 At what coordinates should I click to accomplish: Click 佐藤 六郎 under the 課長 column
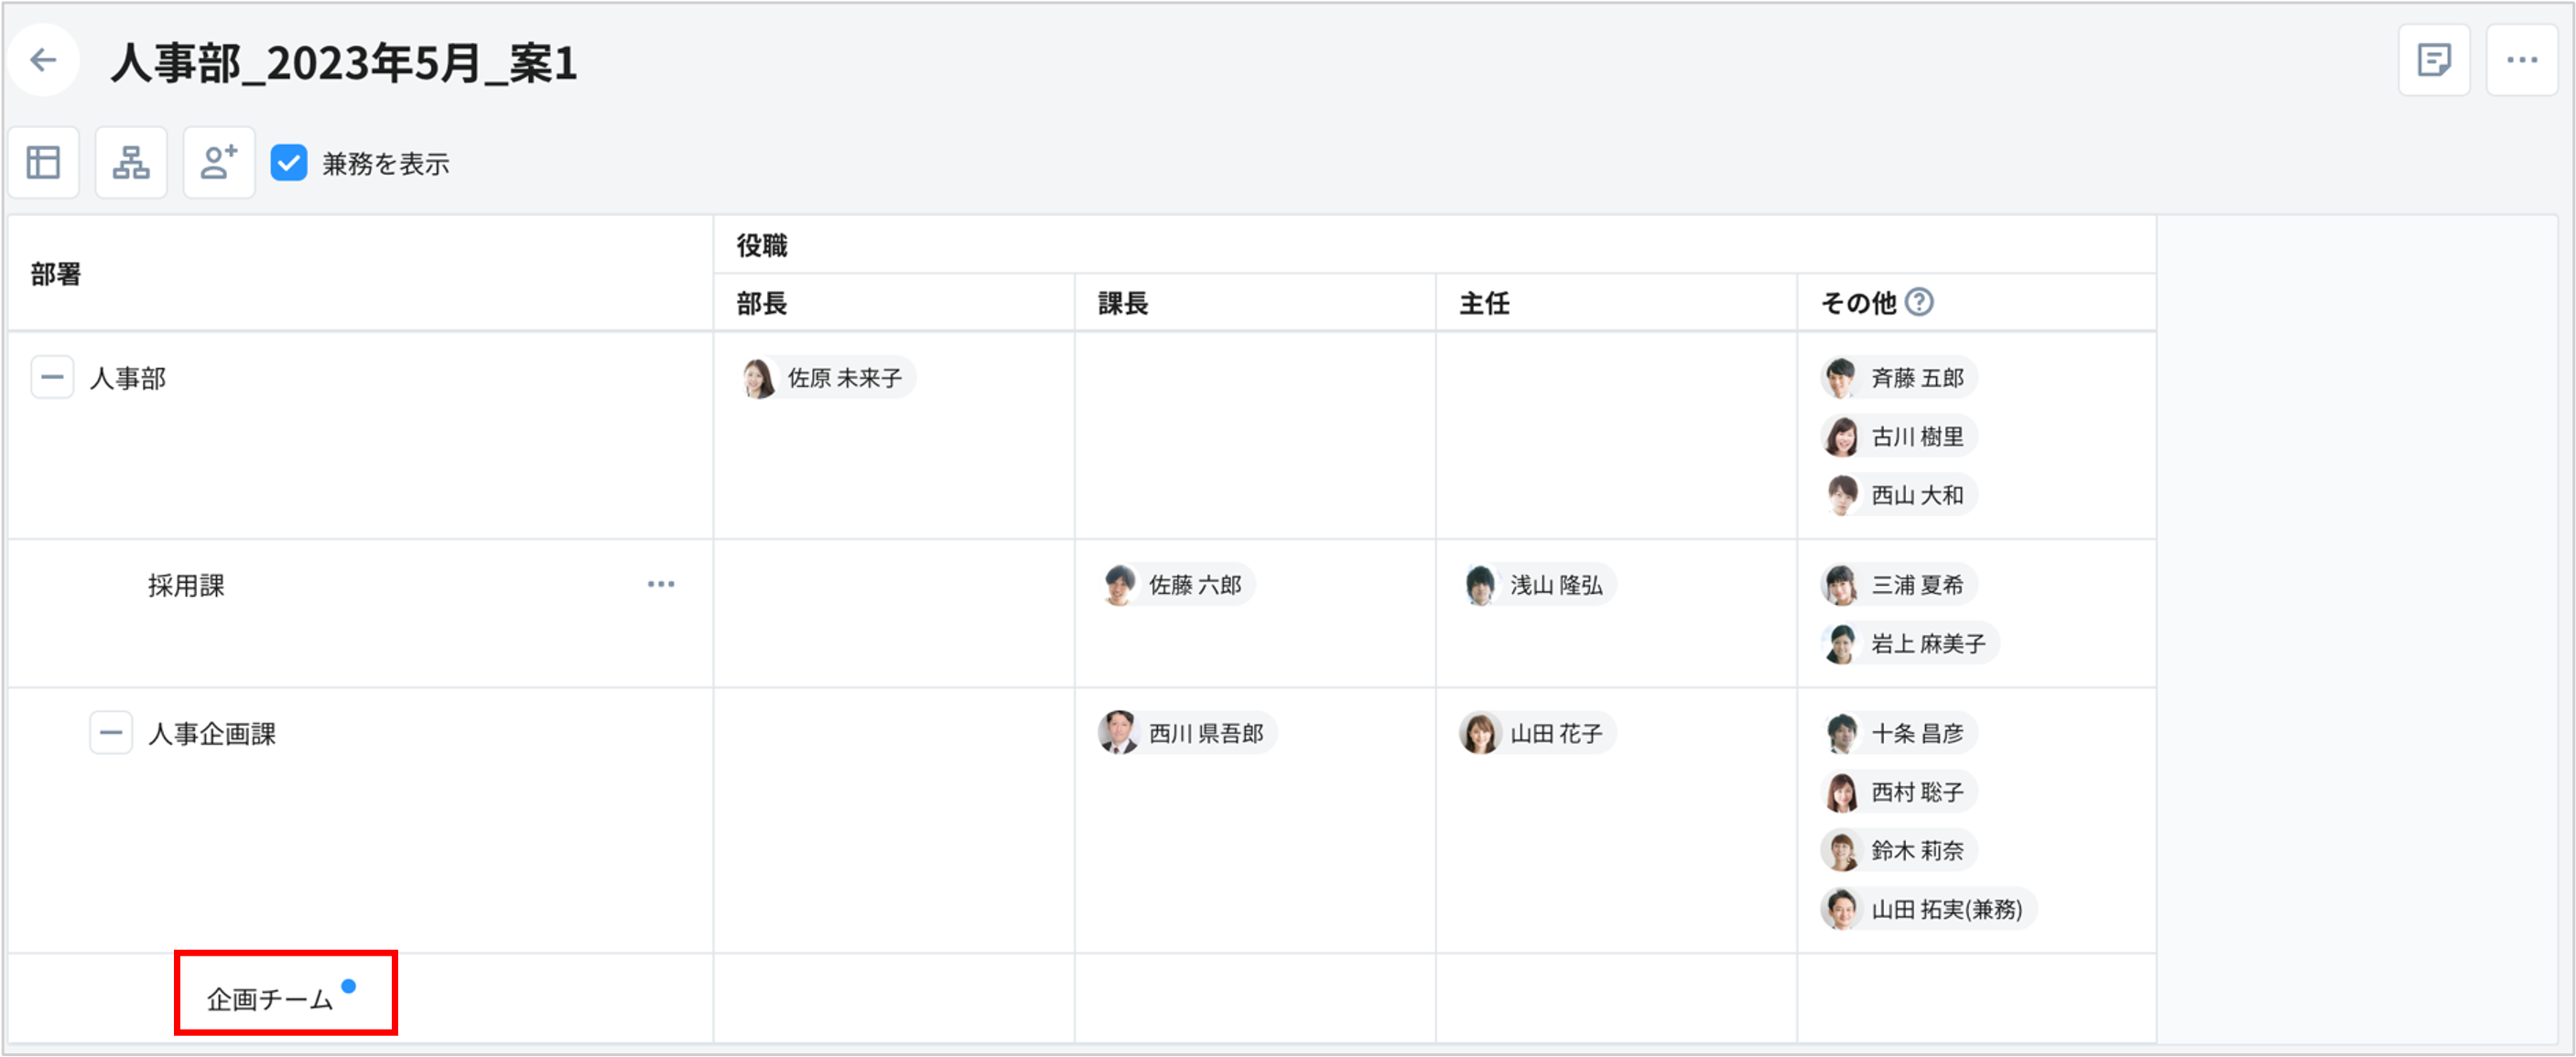point(1177,585)
